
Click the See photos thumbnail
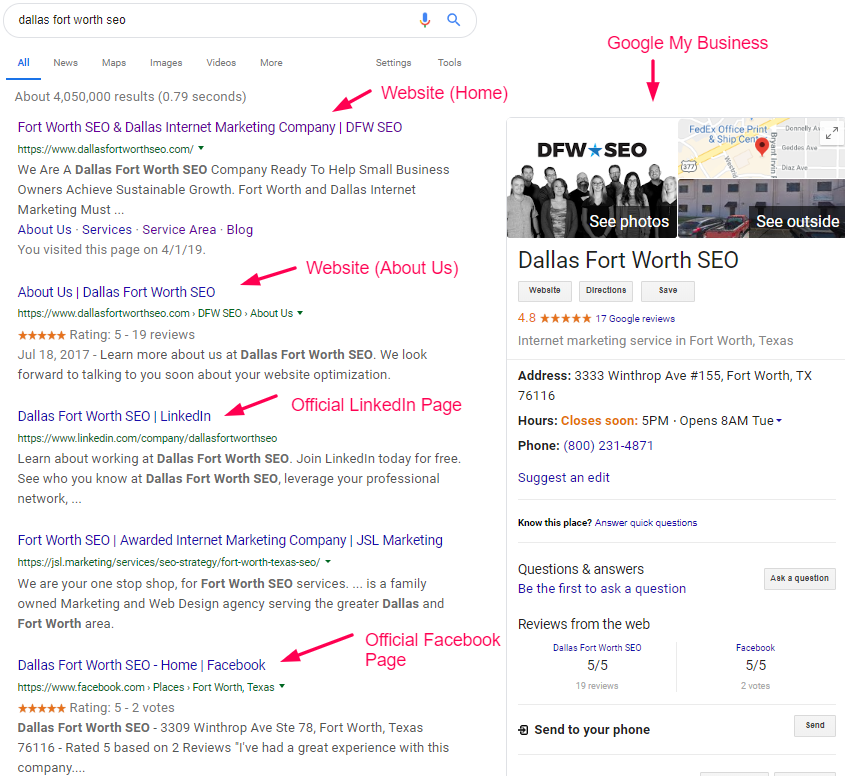[x=592, y=178]
